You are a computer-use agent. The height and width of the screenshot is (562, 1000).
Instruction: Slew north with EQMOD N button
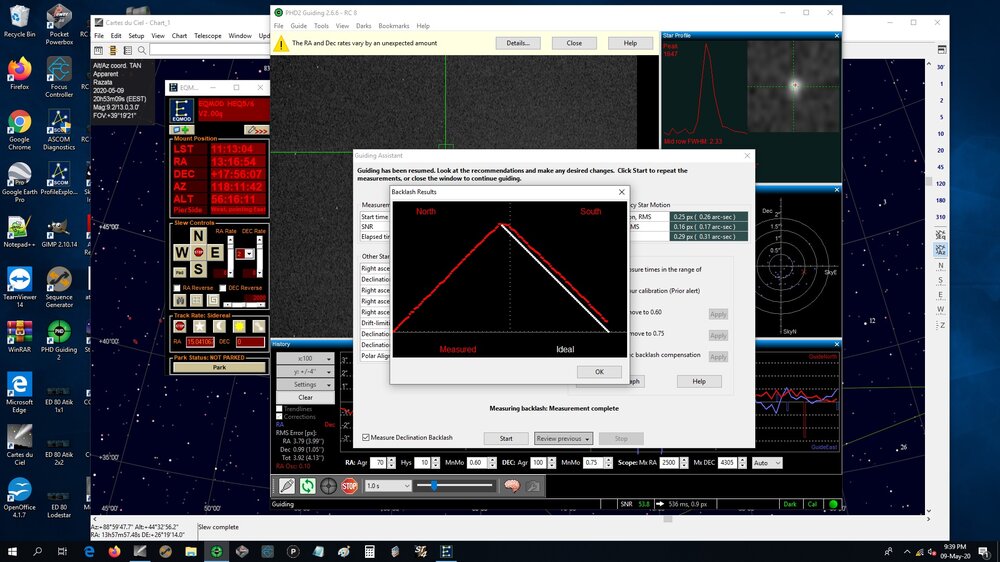199,237
